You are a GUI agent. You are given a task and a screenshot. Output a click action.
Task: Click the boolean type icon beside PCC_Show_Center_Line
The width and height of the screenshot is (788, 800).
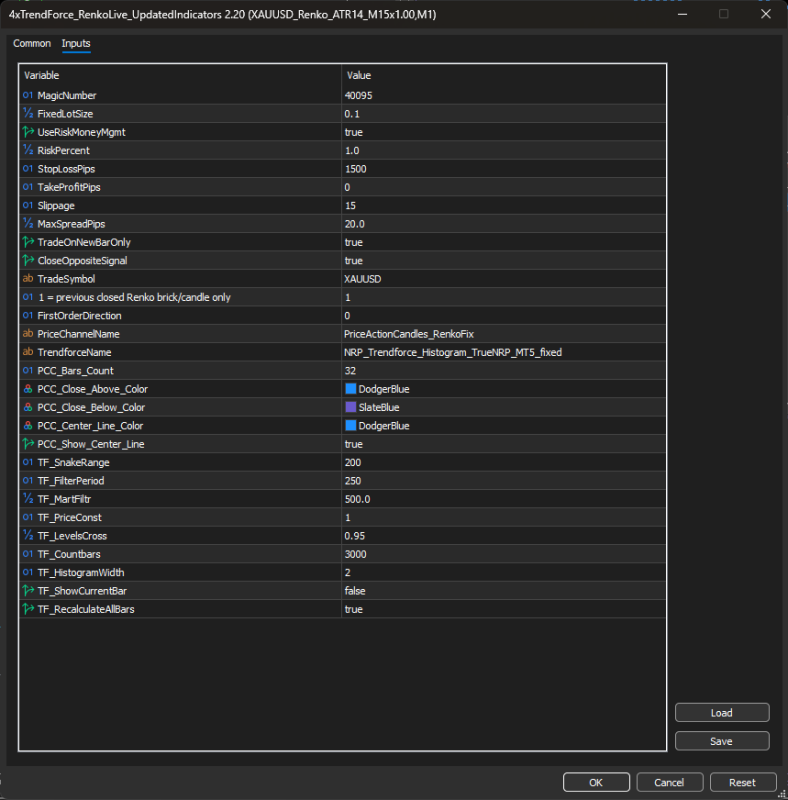coord(28,444)
